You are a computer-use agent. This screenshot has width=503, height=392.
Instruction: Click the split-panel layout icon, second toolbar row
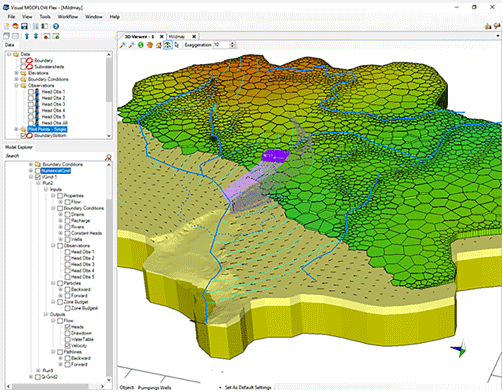(15, 36)
